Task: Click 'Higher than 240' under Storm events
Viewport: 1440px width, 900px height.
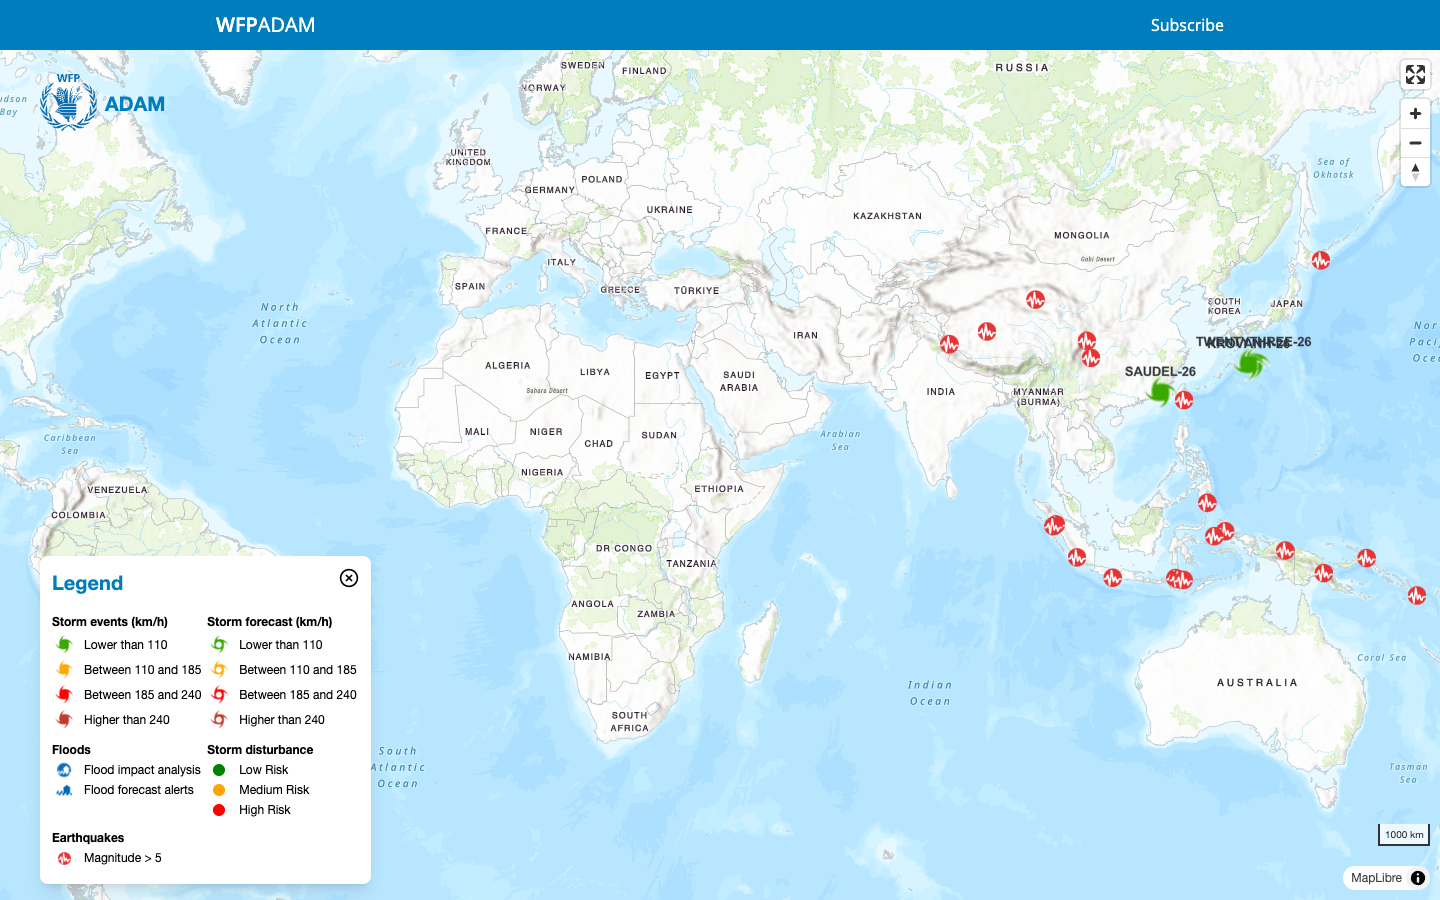Action: coord(127,720)
